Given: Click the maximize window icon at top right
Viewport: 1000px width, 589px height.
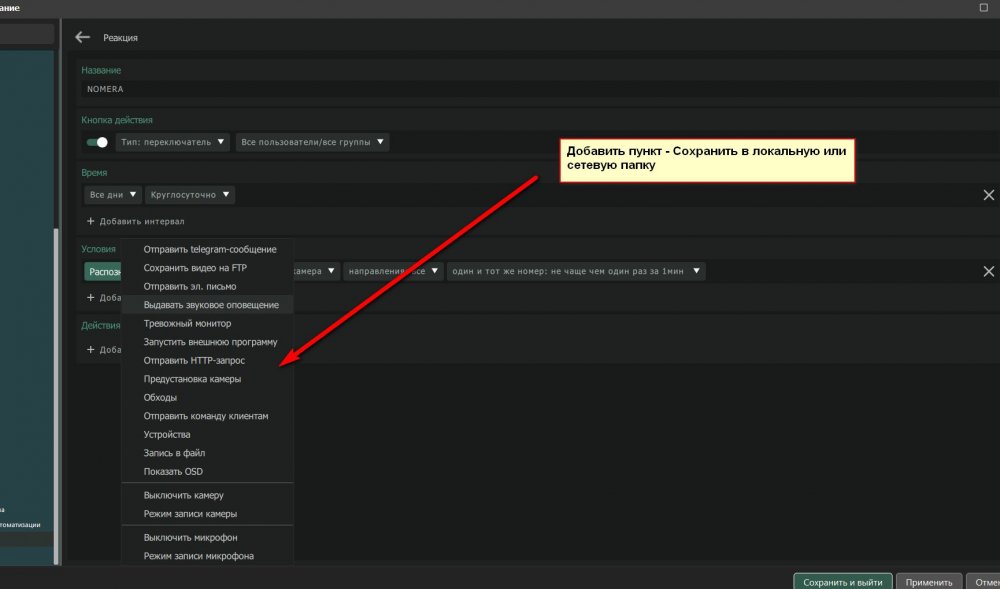Looking at the screenshot, I should click(x=983, y=8).
